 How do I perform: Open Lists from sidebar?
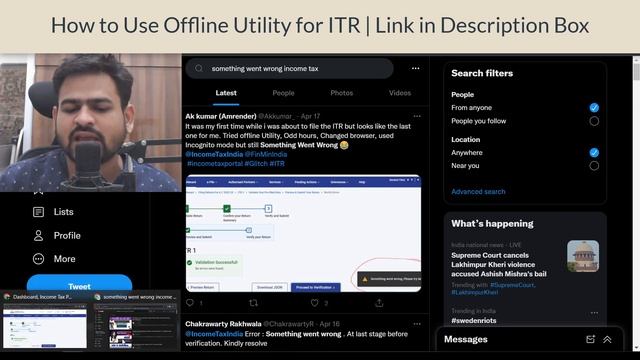pyautogui.click(x=53, y=212)
